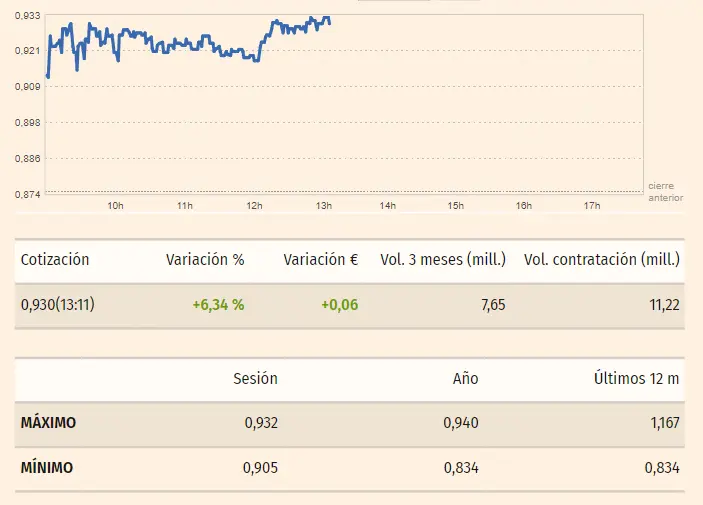The width and height of the screenshot is (703, 505).
Task: Select the +6,34 % variation value
Action: pos(219,305)
